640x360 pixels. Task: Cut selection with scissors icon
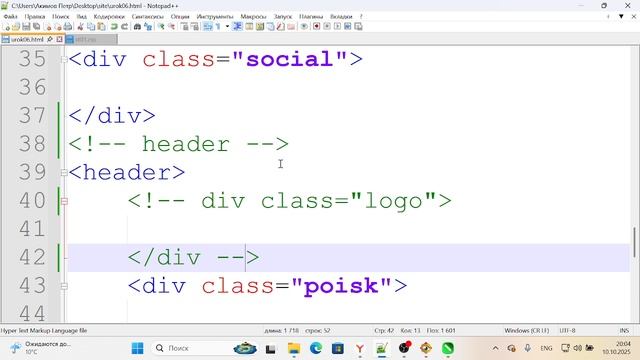coord(80,27)
